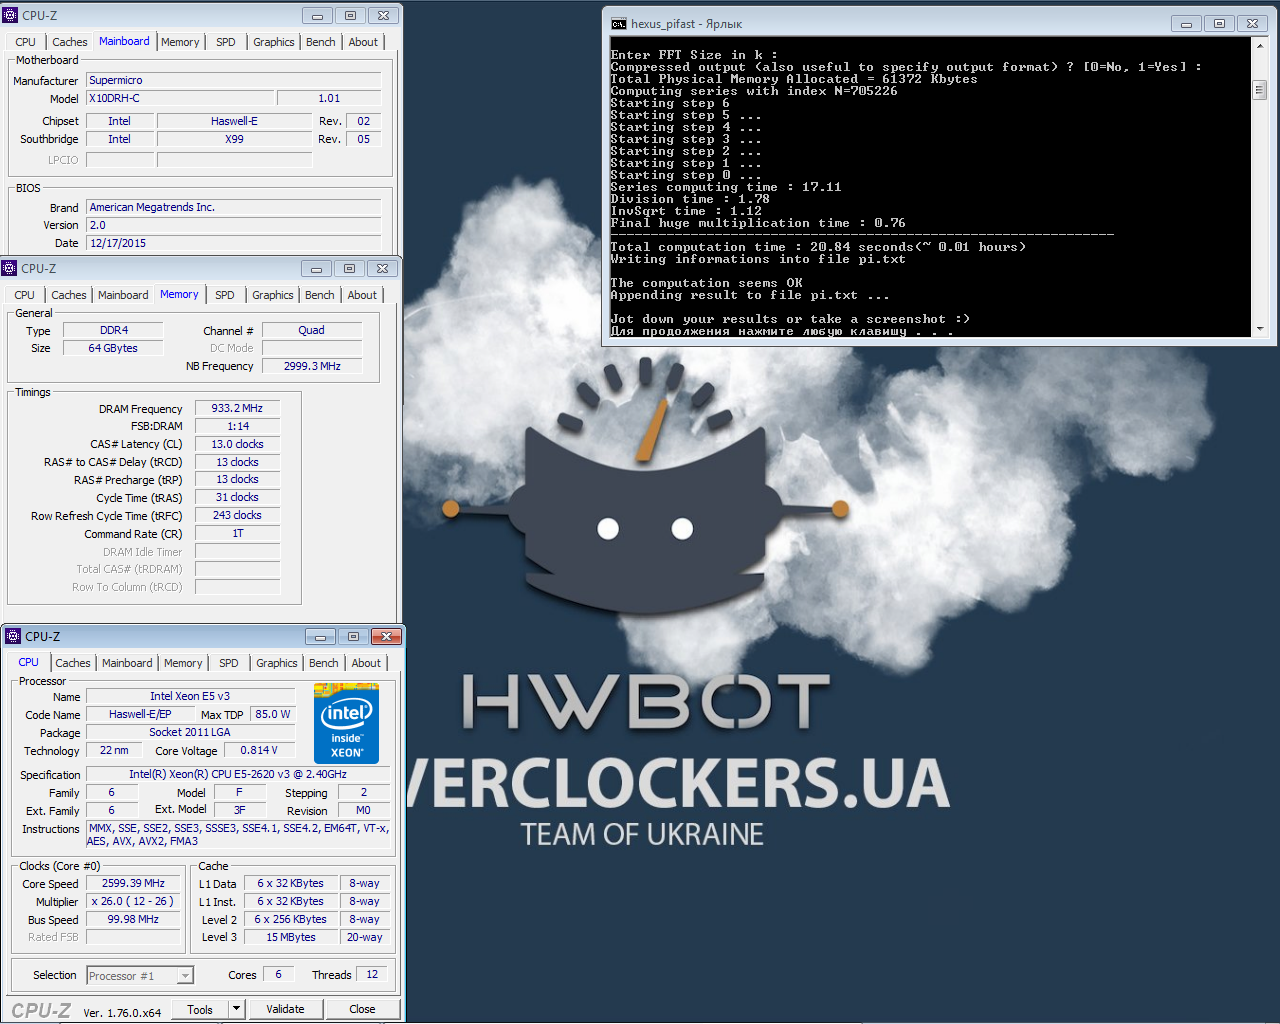Maximize the hexus_pifast console window

point(1219,24)
